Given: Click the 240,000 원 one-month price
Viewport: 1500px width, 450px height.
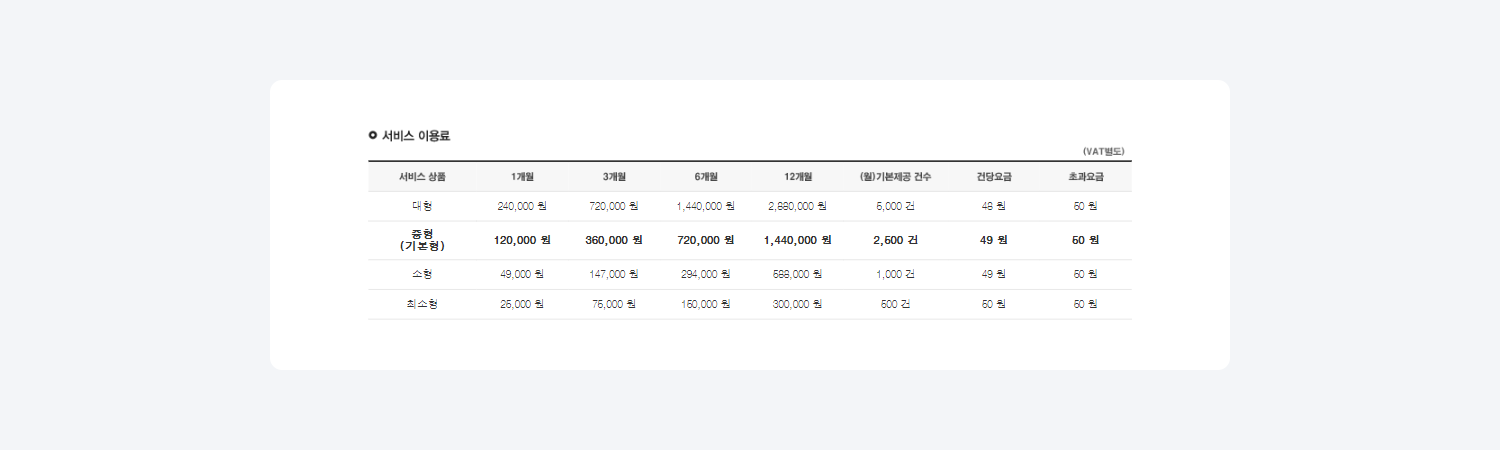Looking at the screenshot, I should click(522, 206).
